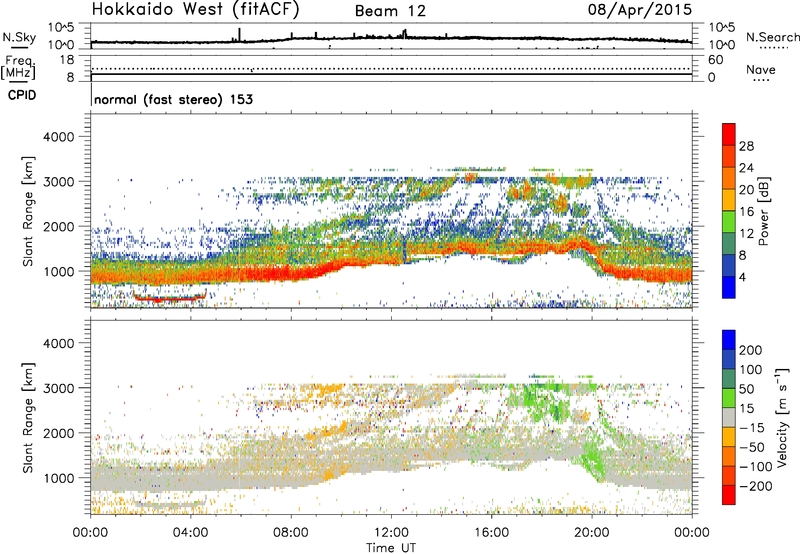Select the 'Beam 12' header label
The height and width of the screenshot is (554, 800).
coord(390,11)
